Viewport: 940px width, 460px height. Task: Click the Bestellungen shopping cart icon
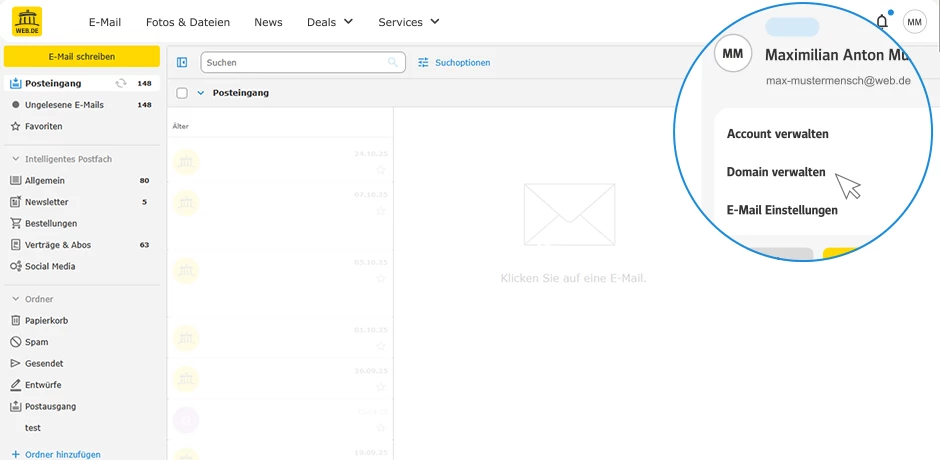(16, 223)
